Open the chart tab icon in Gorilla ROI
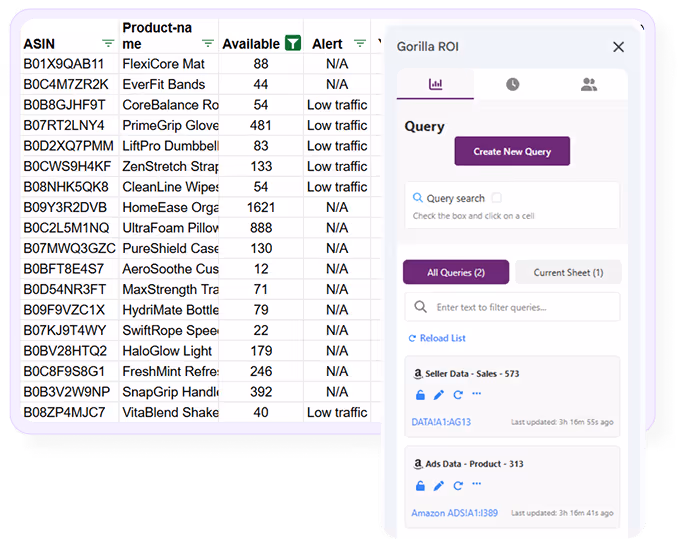This screenshot has height=539, width=687. pos(435,84)
